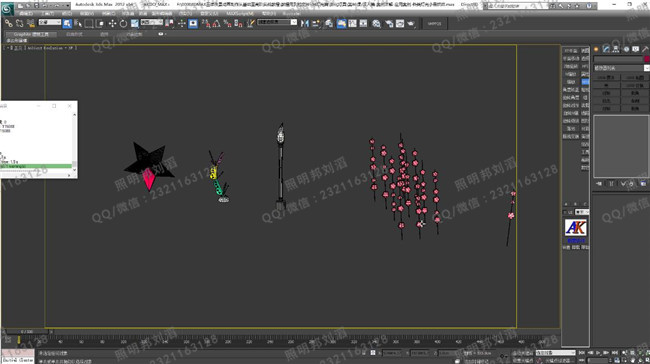
Task: Open the Layer Manager icon
Action: pos(328,24)
